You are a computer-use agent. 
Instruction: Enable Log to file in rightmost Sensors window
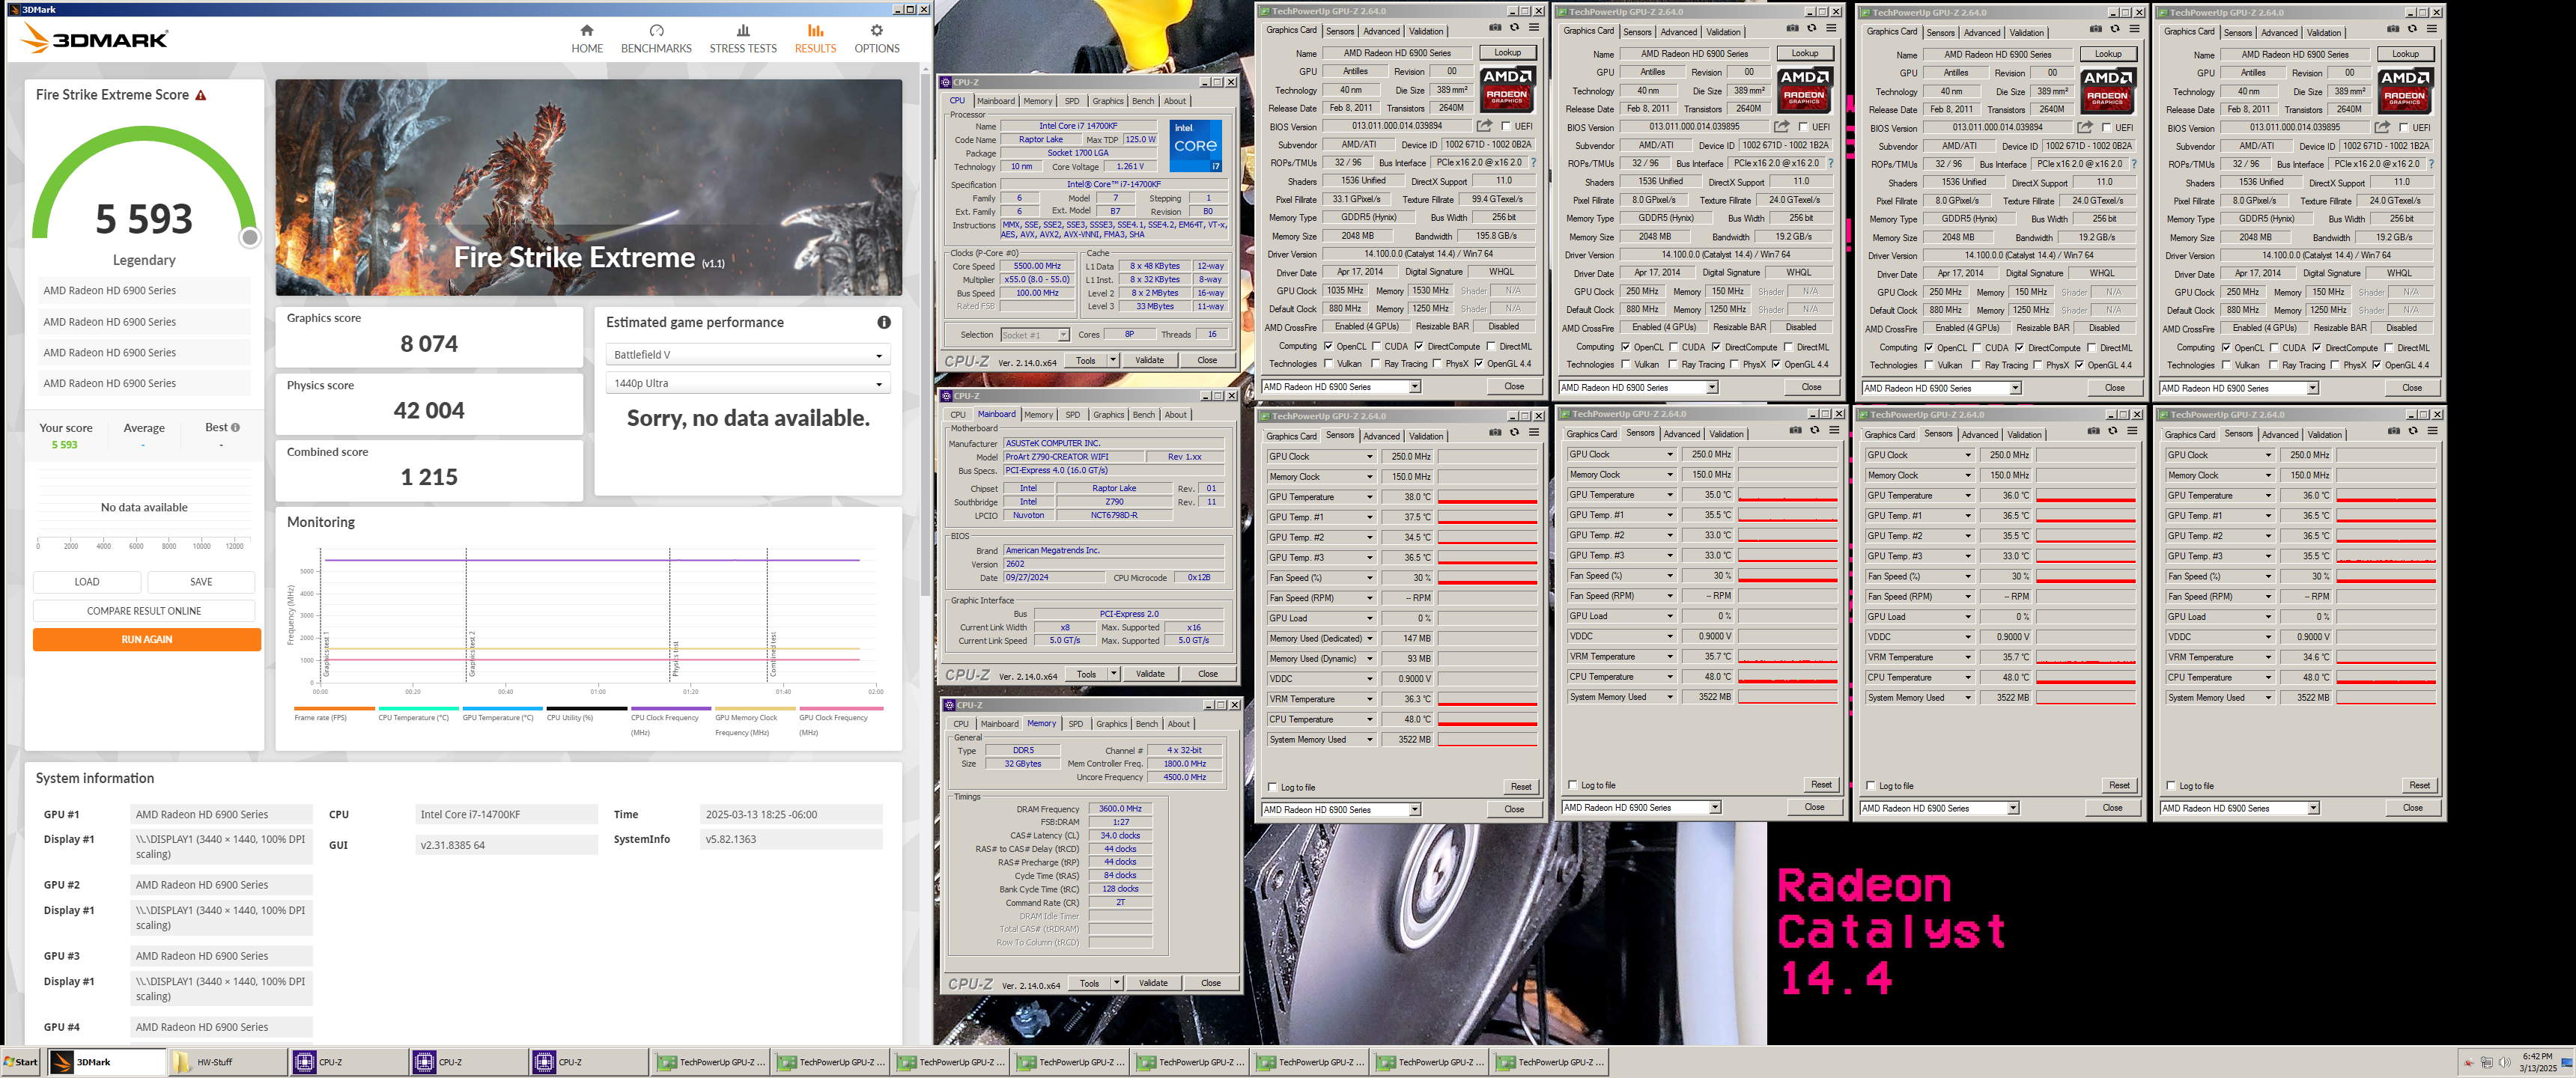2171,786
